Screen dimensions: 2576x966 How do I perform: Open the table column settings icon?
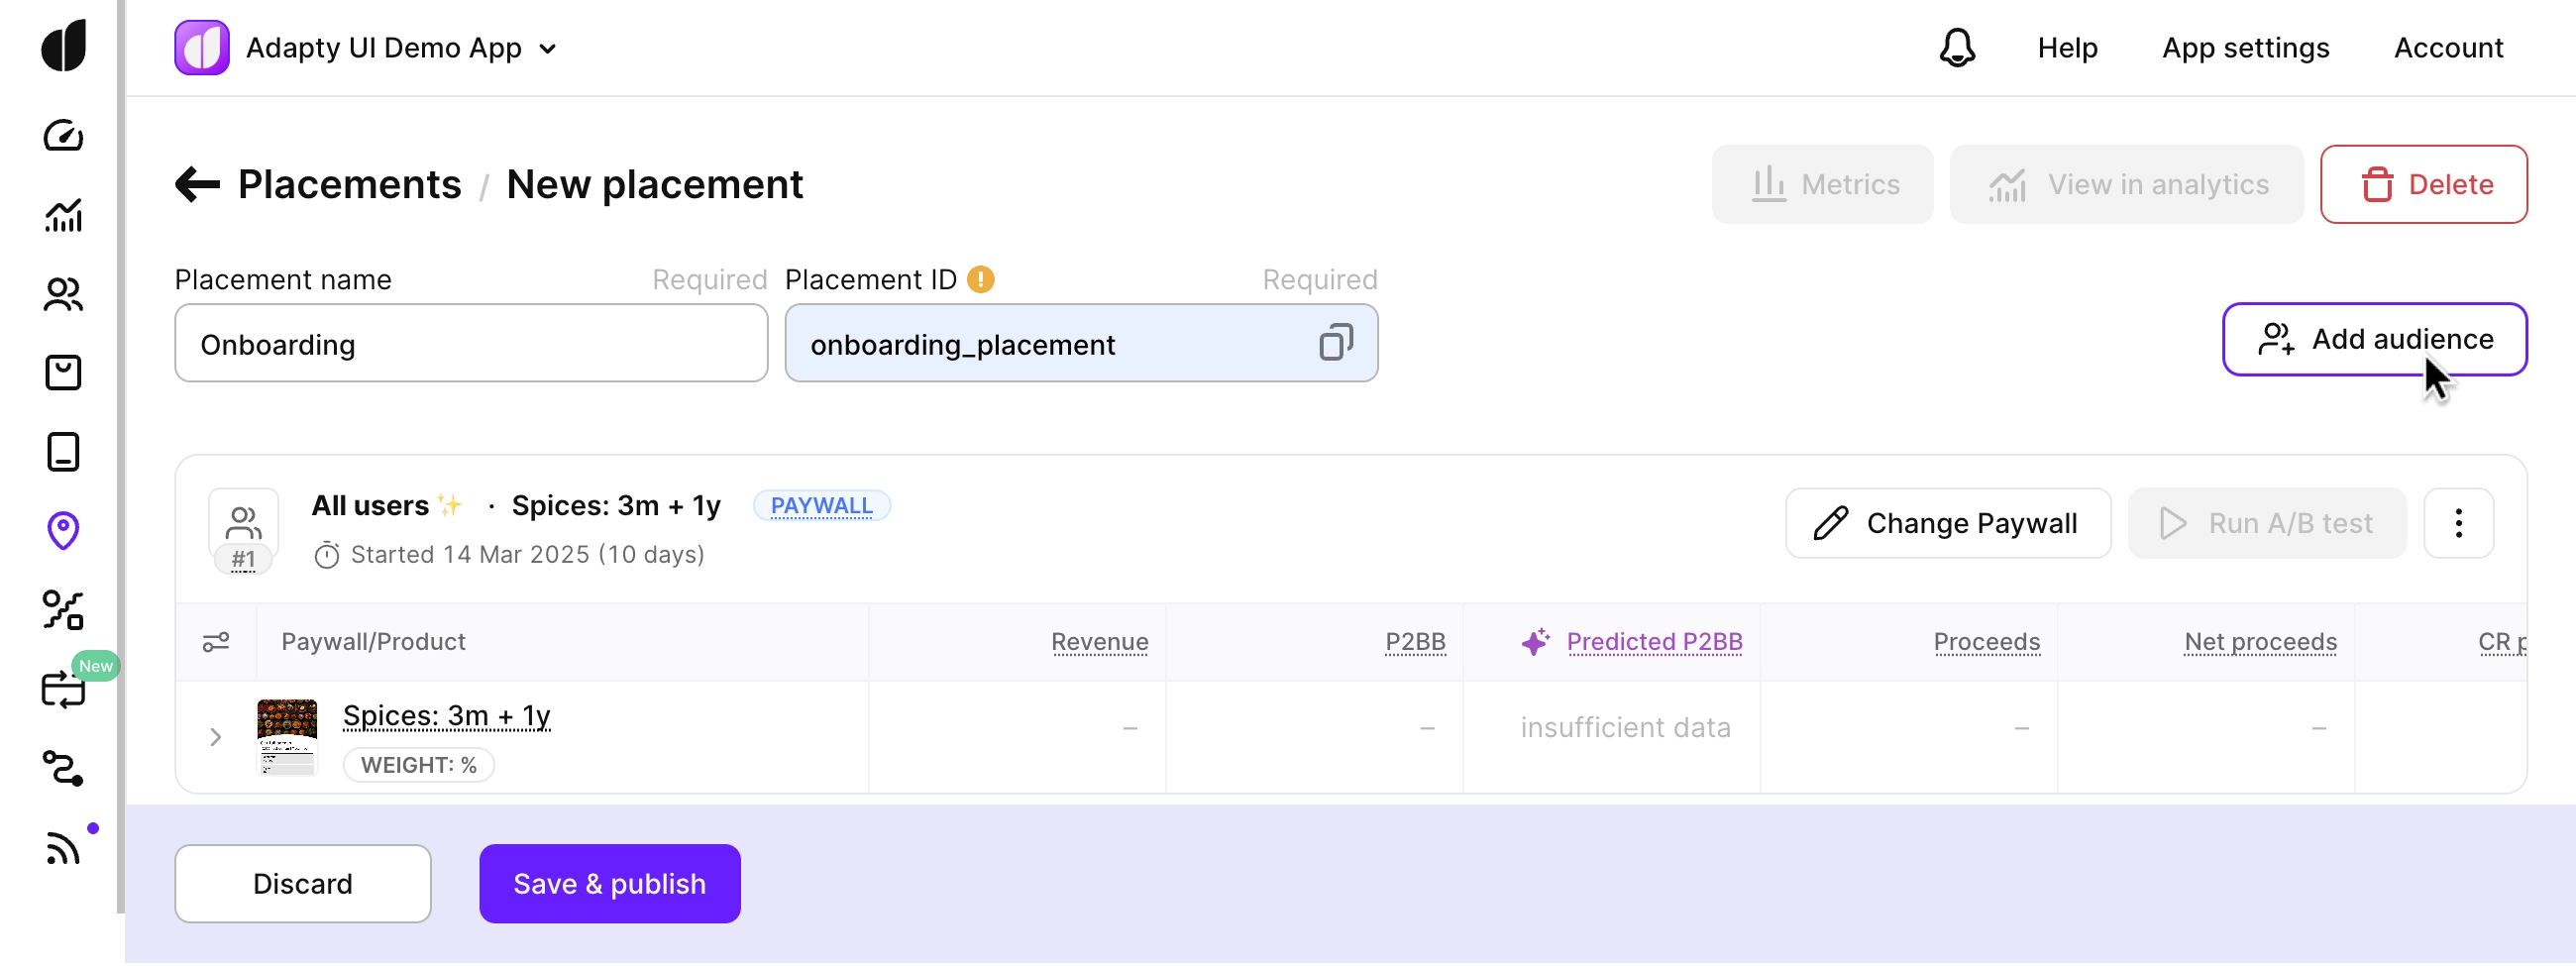(216, 642)
